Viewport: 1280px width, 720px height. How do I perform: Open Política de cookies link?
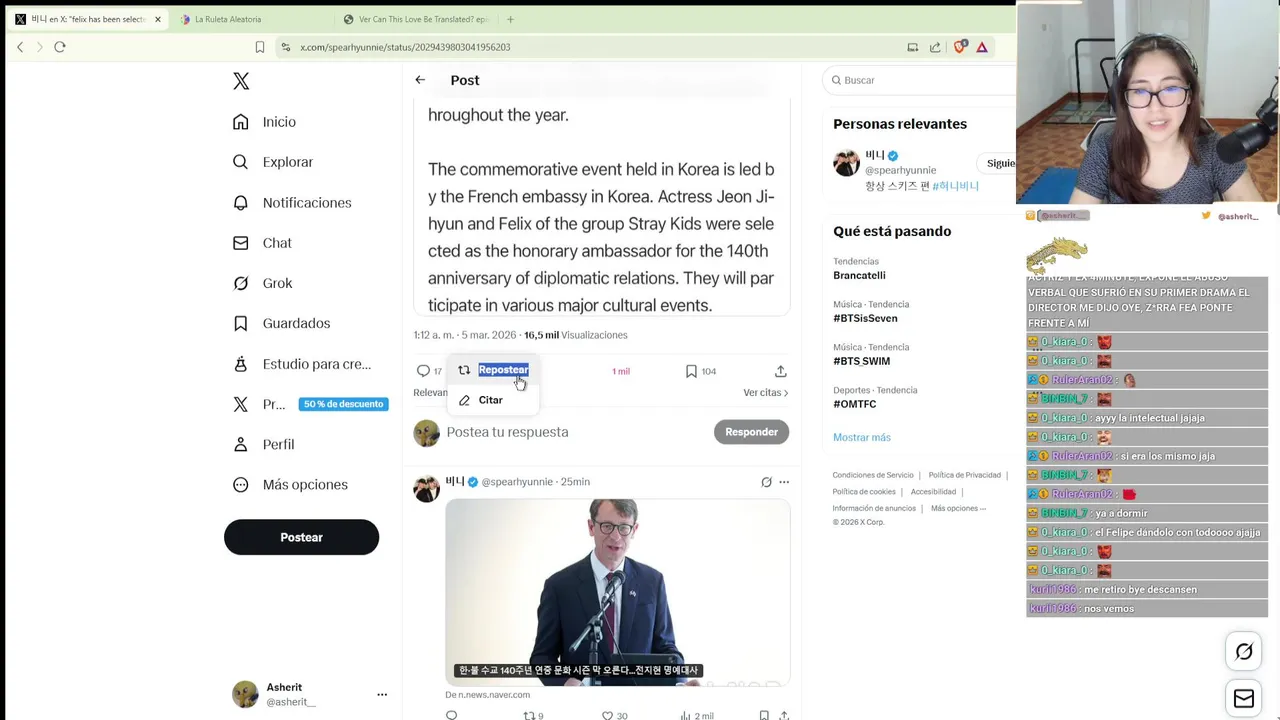pyautogui.click(x=863, y=492)
